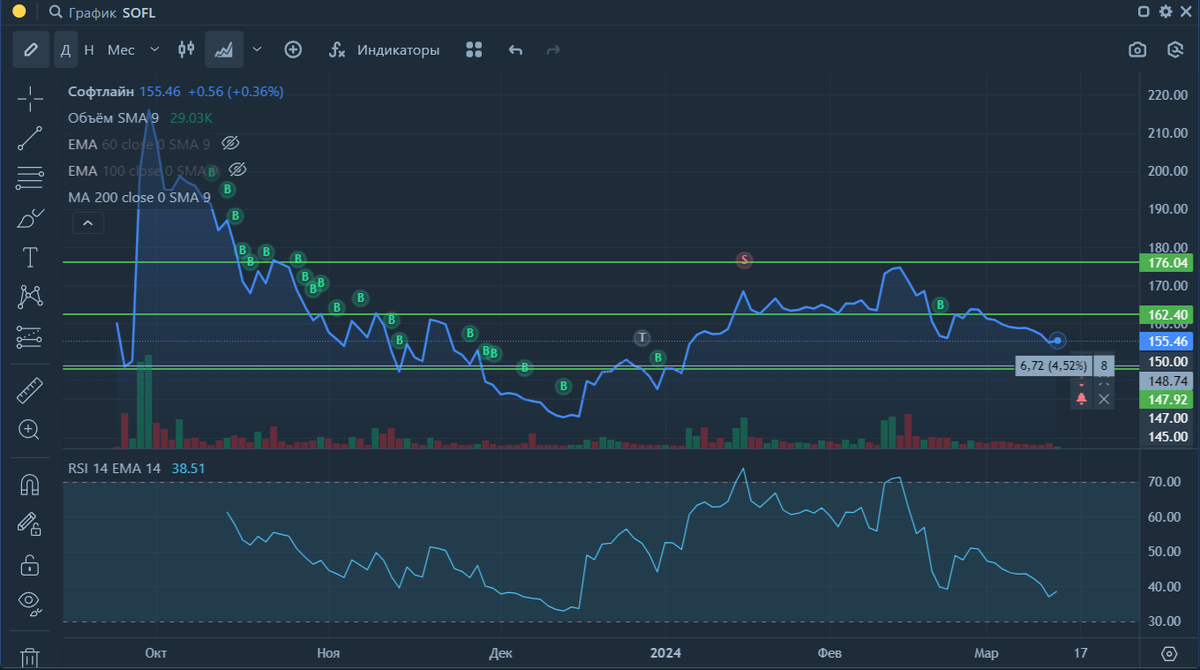Click the red S sell marker on the chart
The width and height of the screenshot is (1200, 670).
click(x=744, y=260)
